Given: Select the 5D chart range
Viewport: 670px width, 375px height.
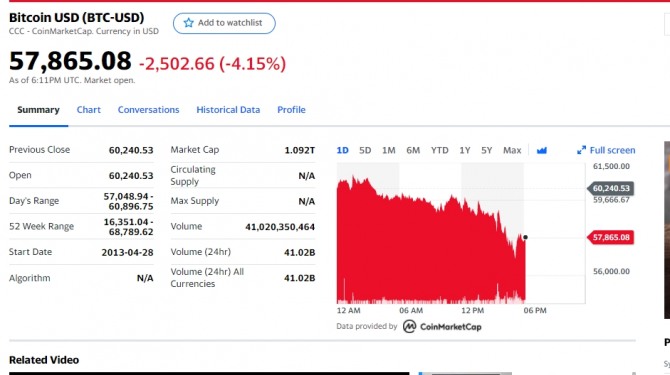Looking at the screenshot, I should click(365, 150).
